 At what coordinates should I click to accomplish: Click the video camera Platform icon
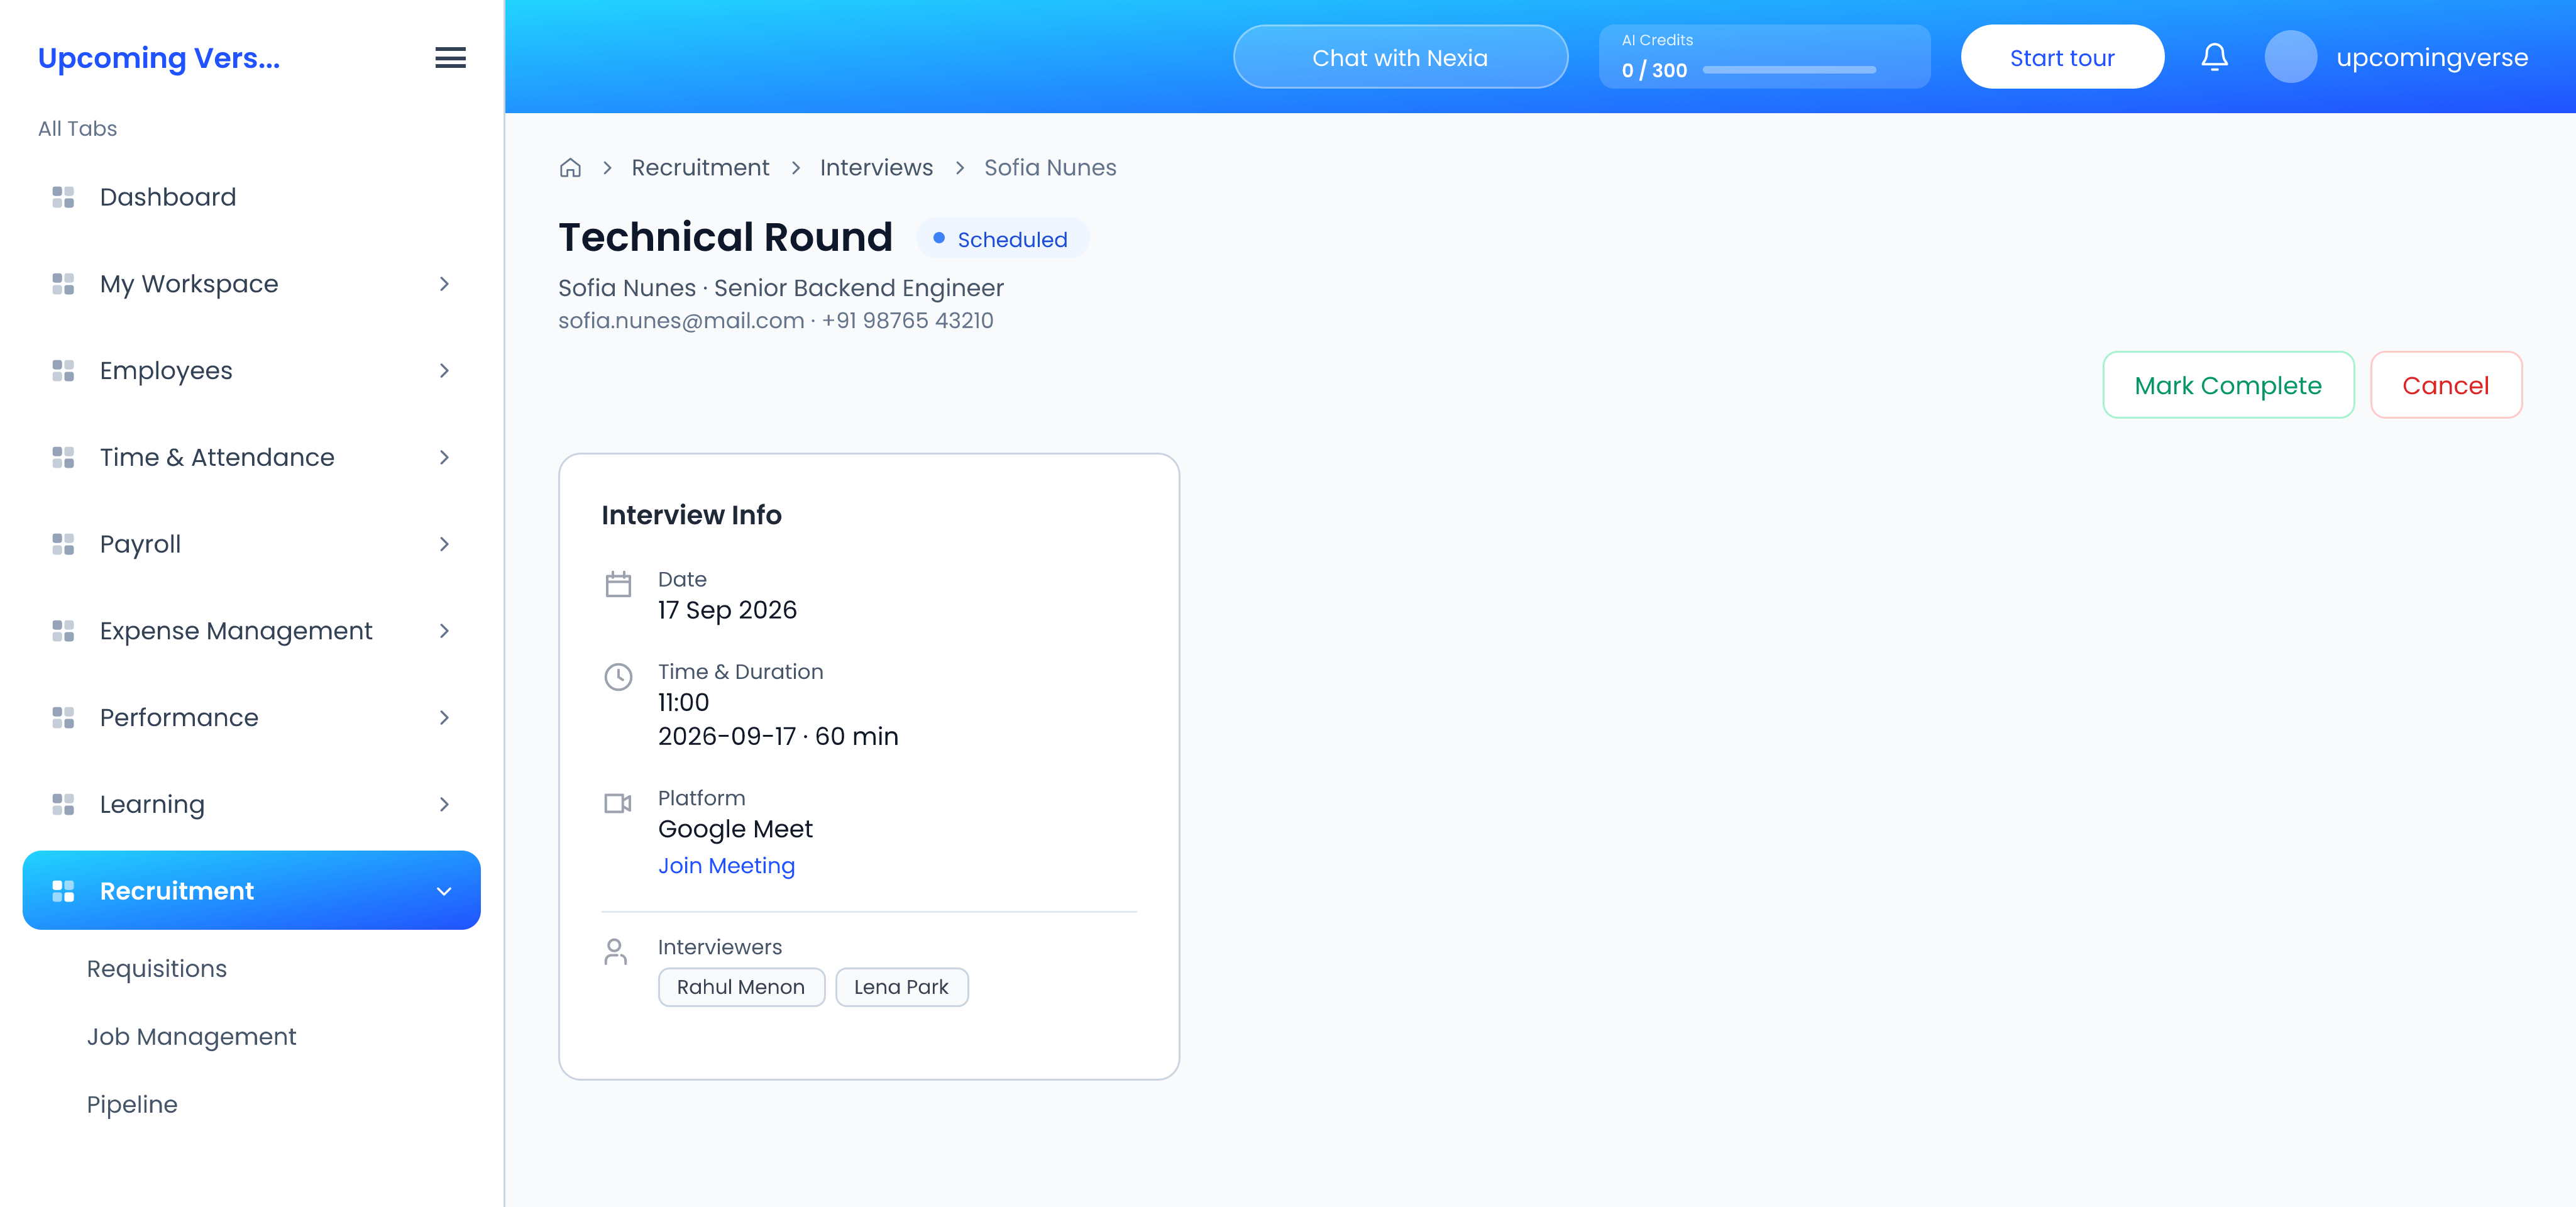click(x=618, y=803)
